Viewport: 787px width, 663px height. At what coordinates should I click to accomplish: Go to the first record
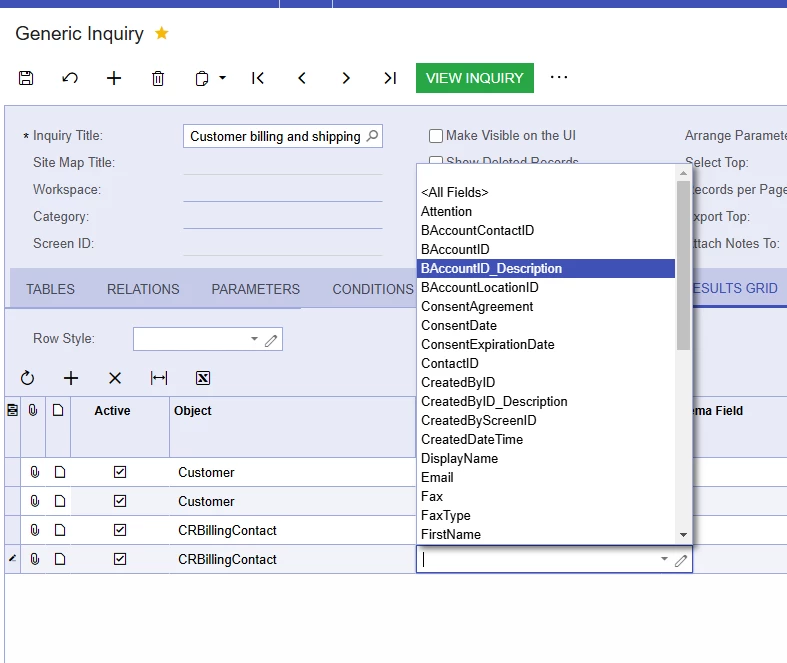coord(258,78)
